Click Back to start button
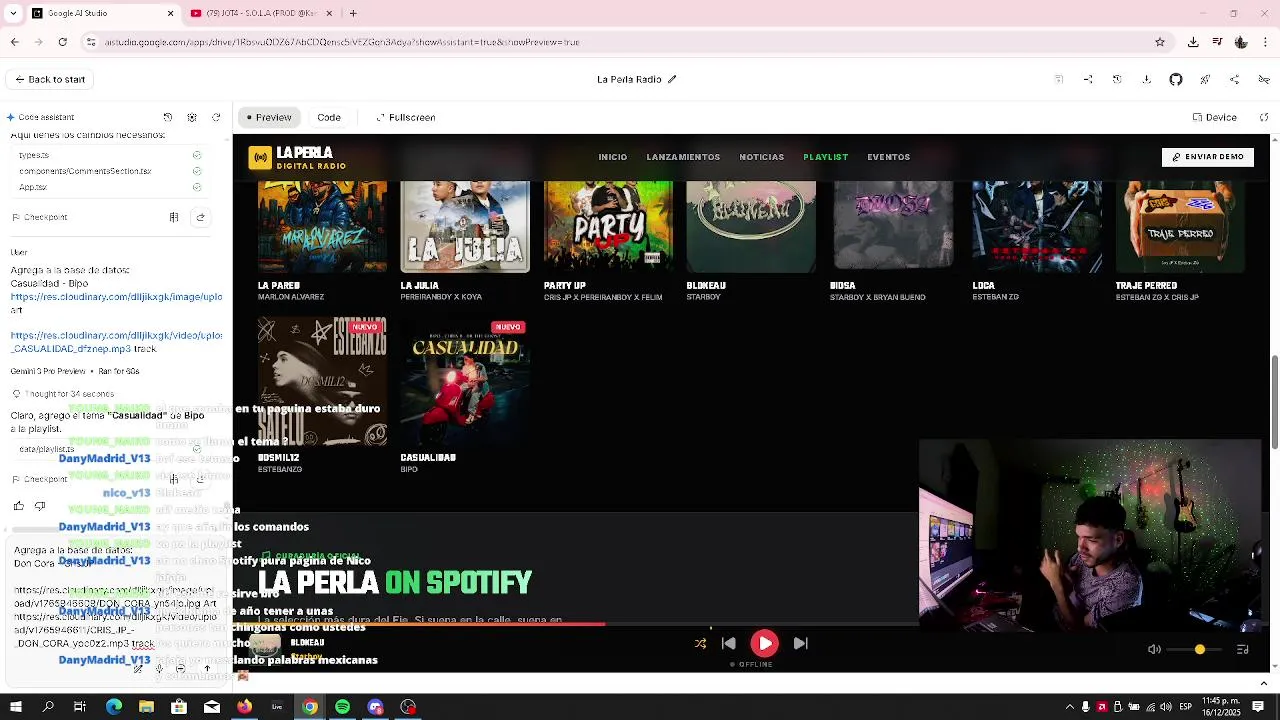Viewport: 1280px width, 720px height. coord(50,79)
